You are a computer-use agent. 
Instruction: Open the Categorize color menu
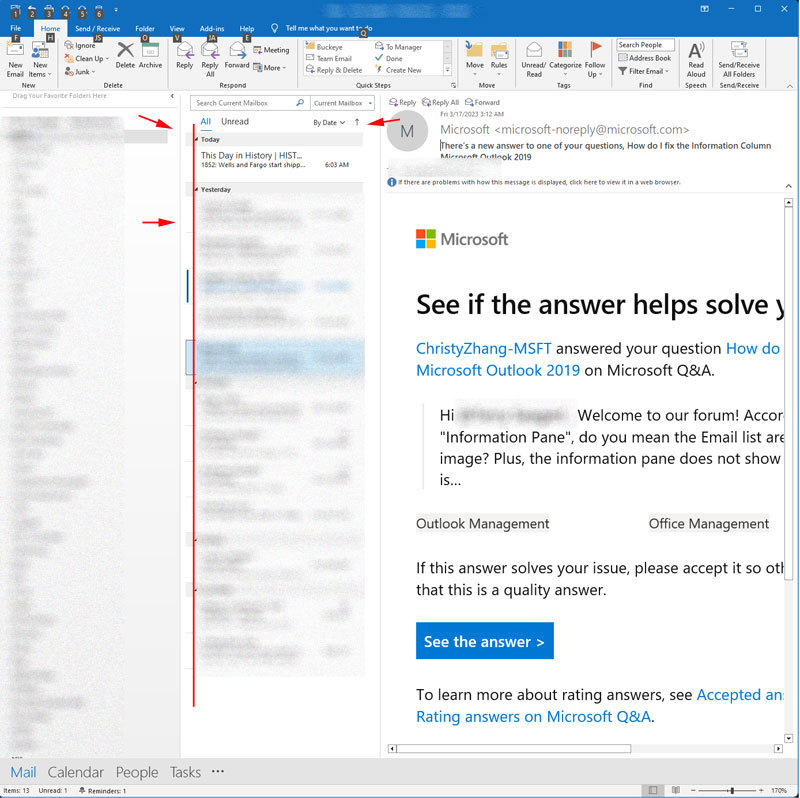(565, 60)
